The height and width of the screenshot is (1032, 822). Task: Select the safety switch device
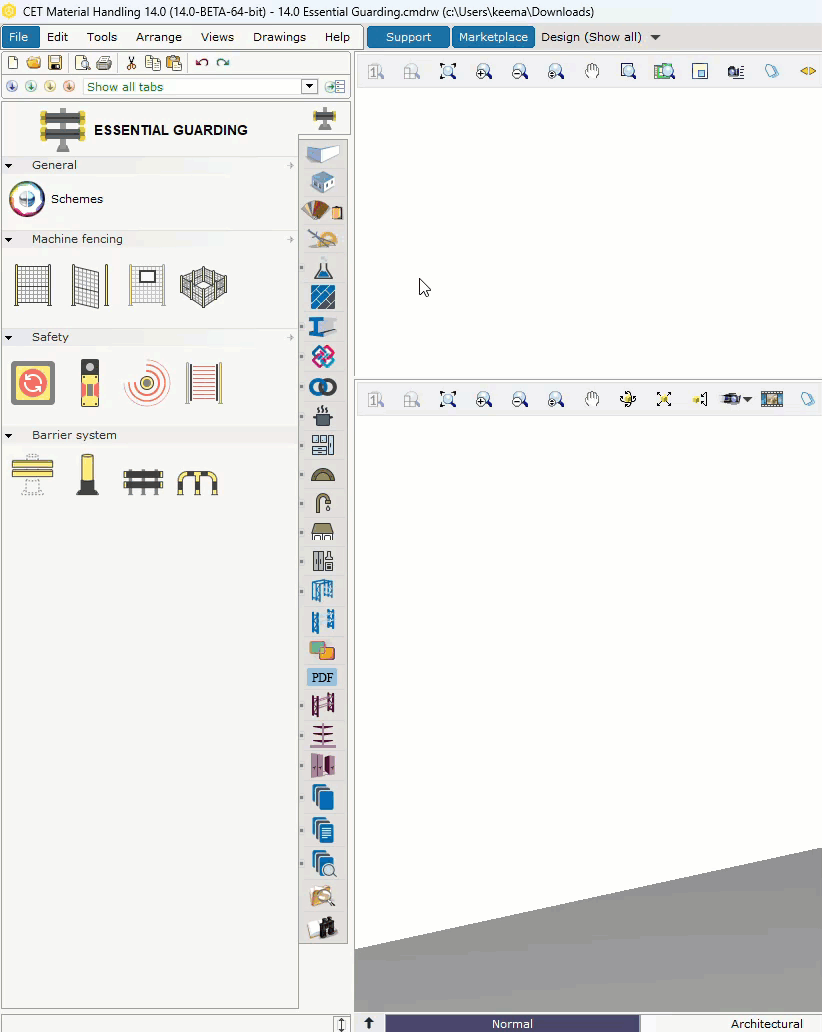point(90,383)
